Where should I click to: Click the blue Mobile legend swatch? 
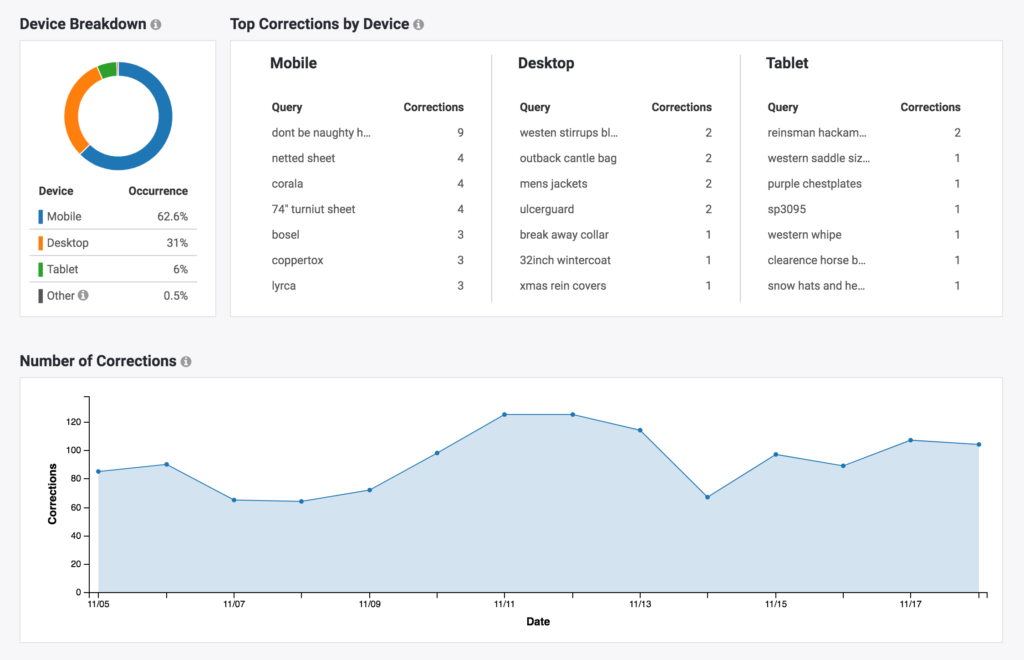point(41,217)
